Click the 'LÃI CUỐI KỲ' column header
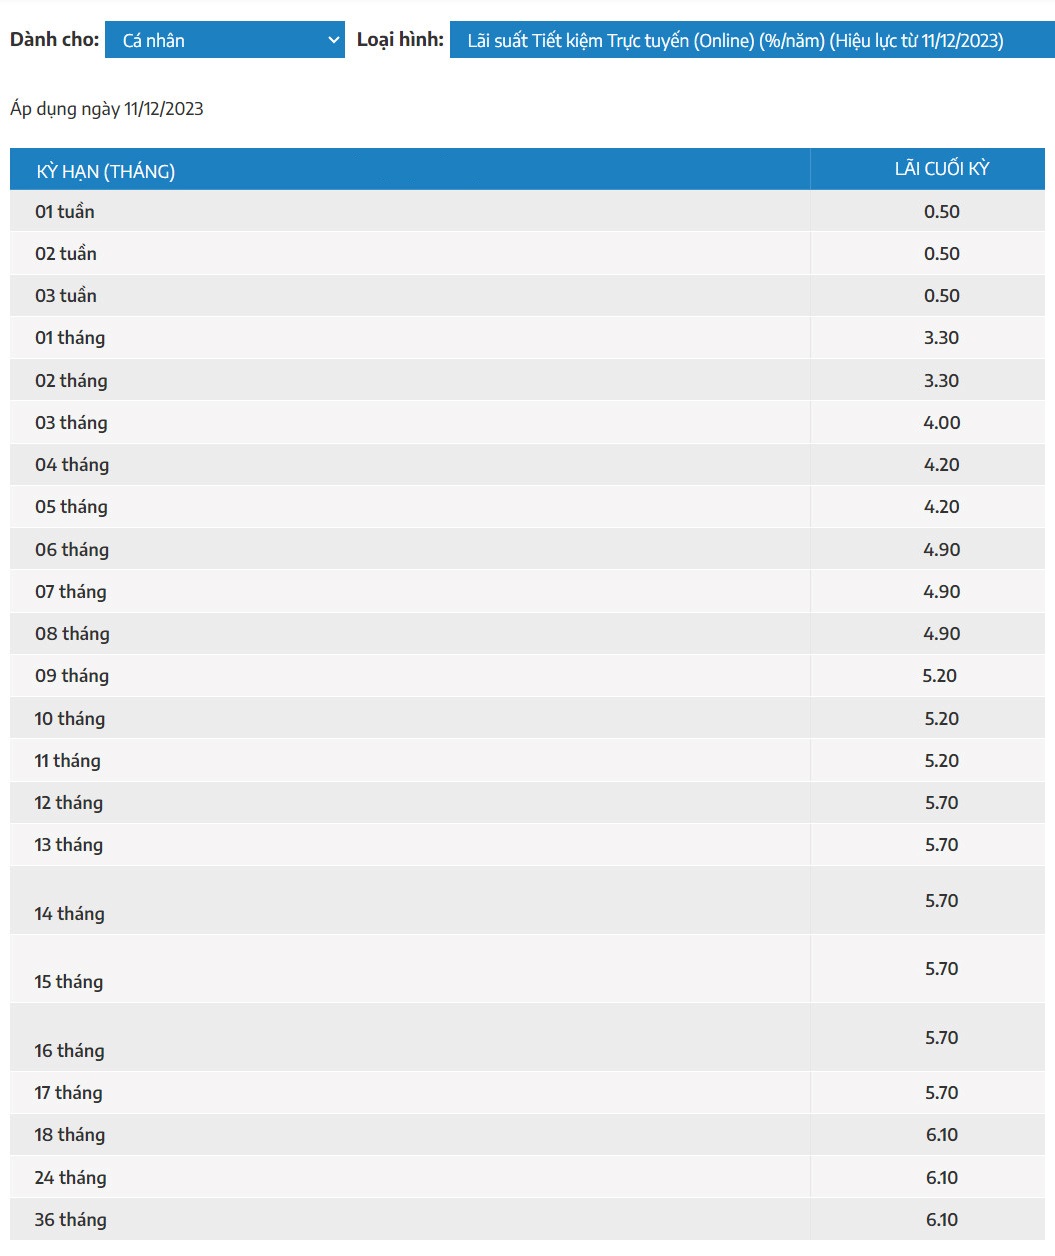Viewport: 1055px width, 1256px height. (x=941, y=169)
